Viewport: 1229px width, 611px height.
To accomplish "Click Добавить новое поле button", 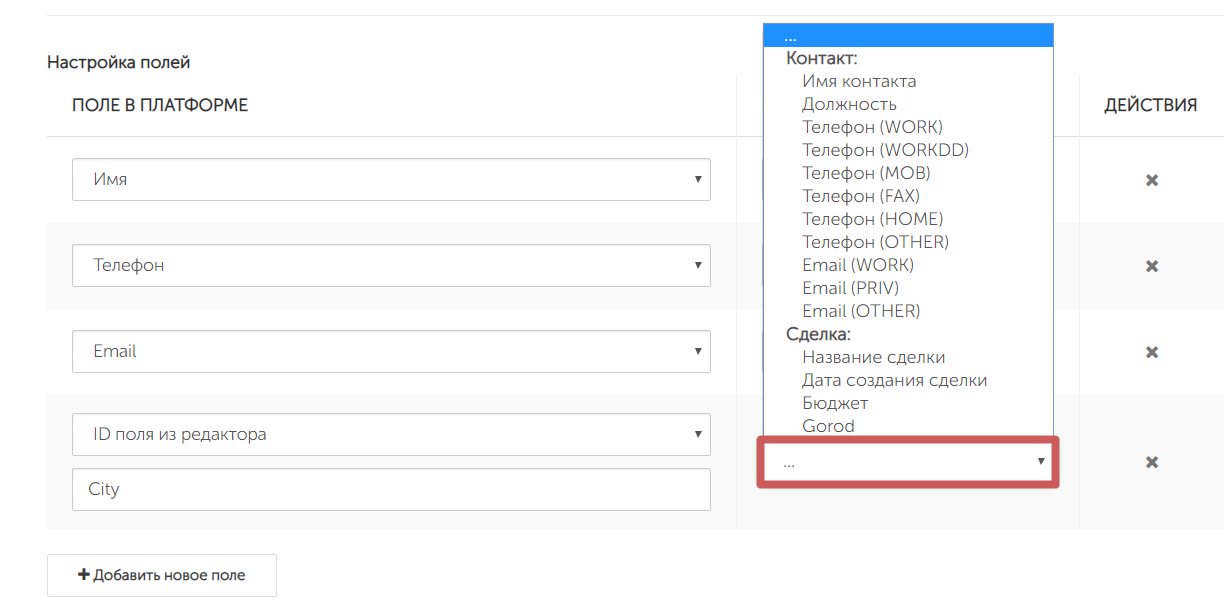I will click(162, 575).
